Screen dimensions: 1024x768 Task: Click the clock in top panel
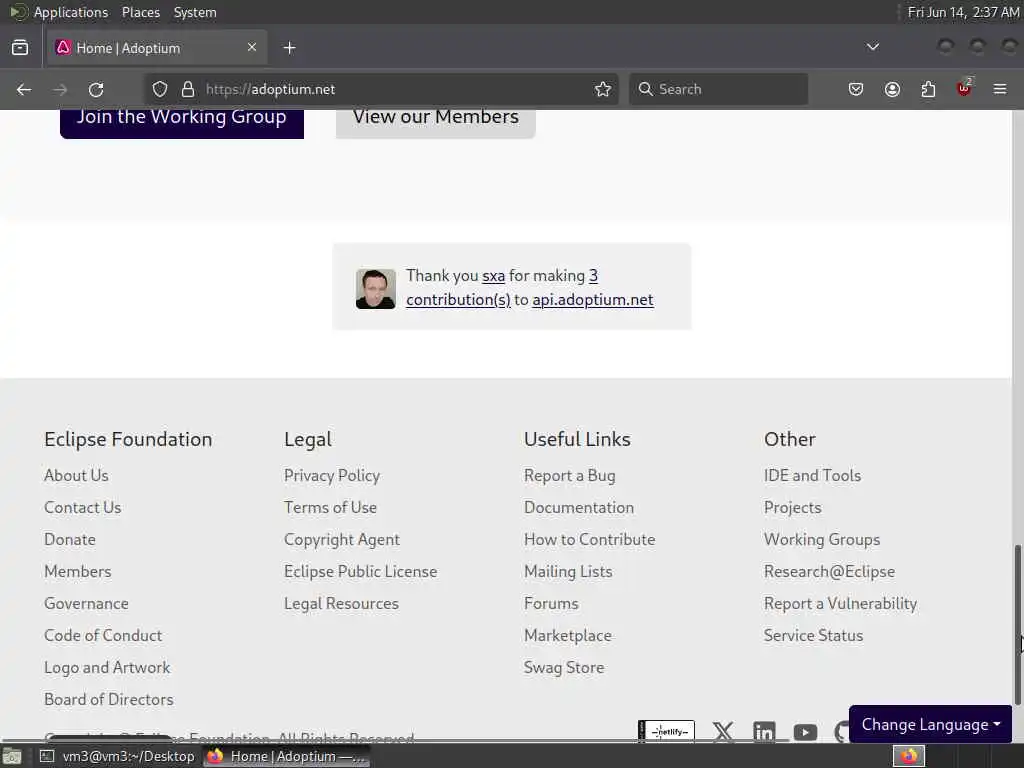[x=963, y=12]
